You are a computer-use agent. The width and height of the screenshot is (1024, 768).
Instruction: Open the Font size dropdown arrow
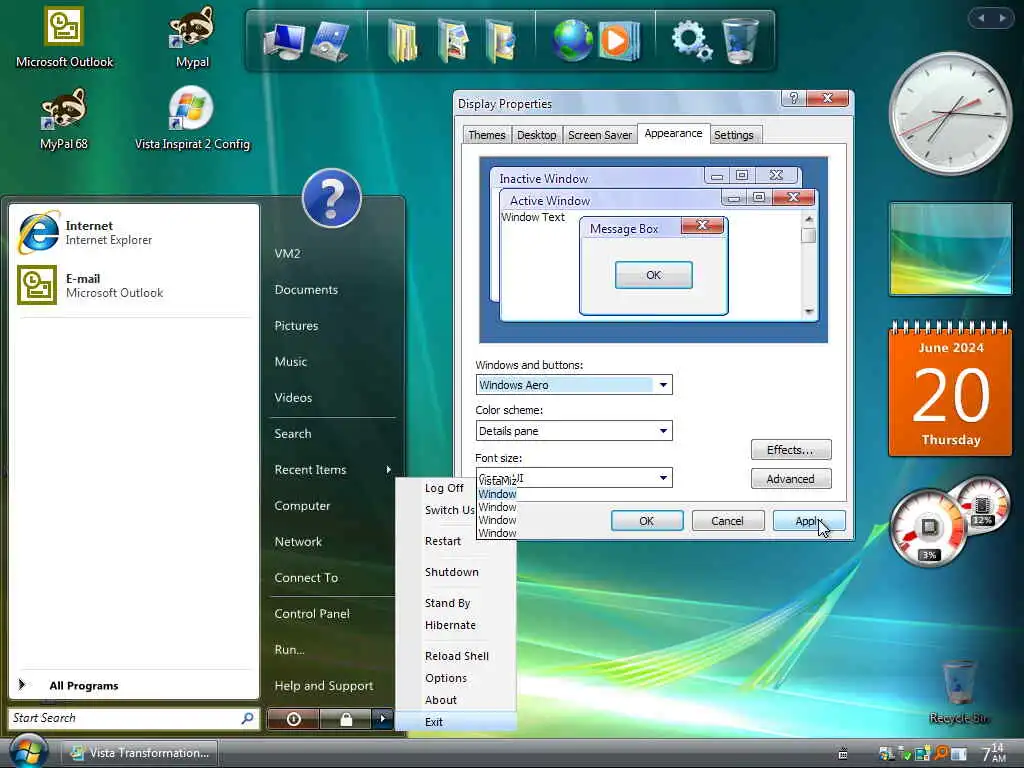point(663,478)
